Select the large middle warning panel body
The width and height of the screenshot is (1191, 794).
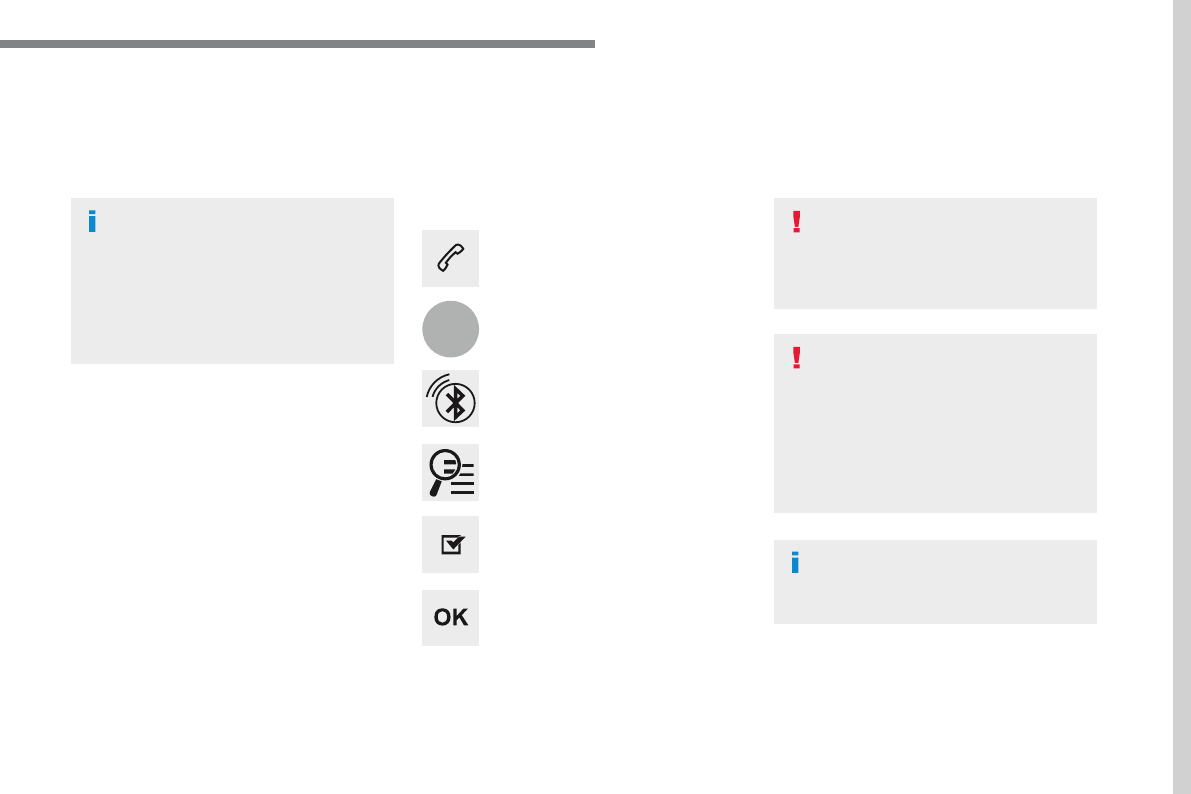click(x=935, y=423)
